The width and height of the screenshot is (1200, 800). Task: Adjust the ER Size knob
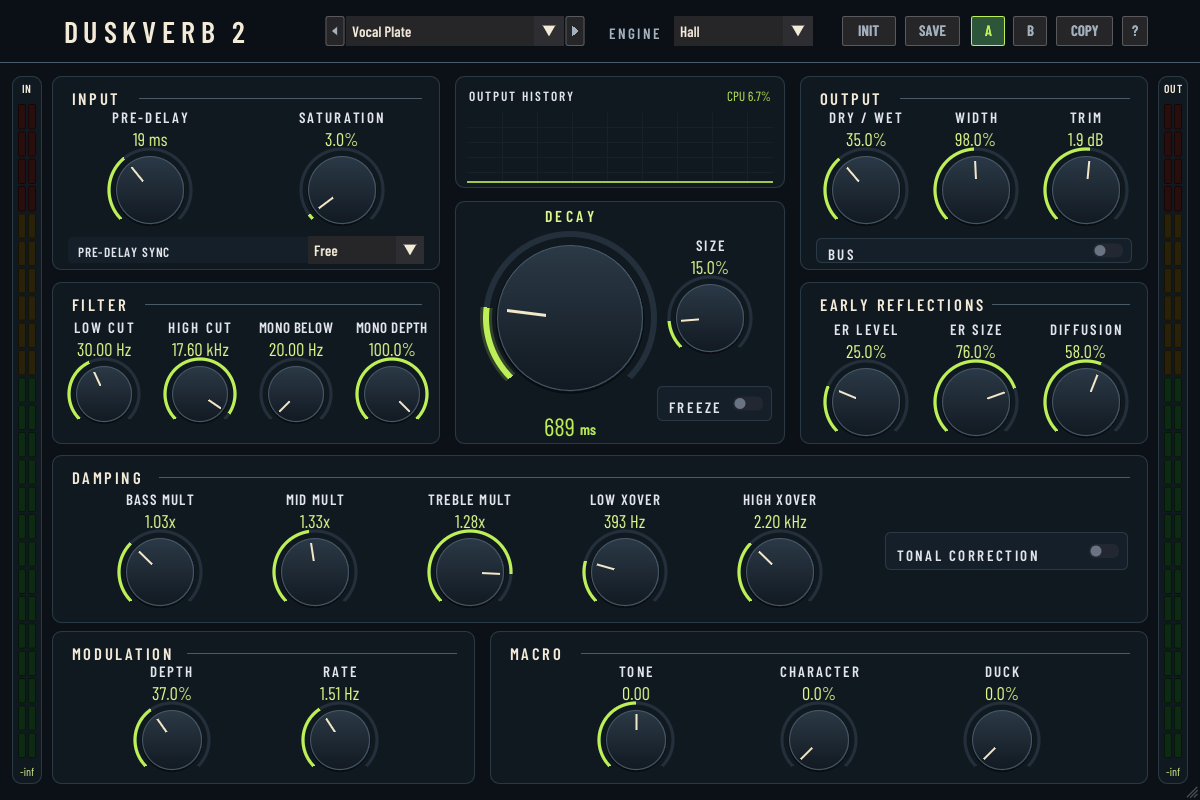pyautogui.click(x=976, y=402)
